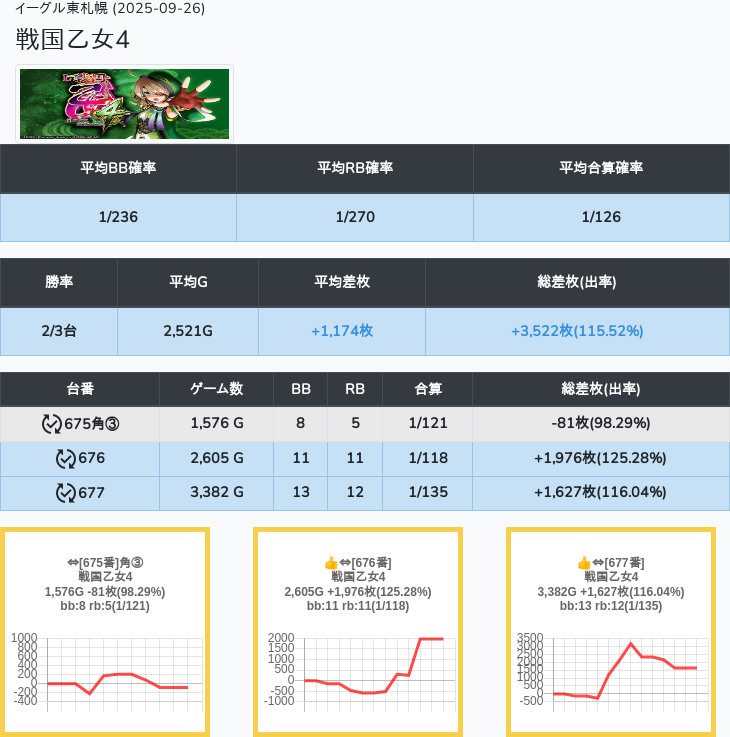Sort by the 台番 column header

coord(80,389)
